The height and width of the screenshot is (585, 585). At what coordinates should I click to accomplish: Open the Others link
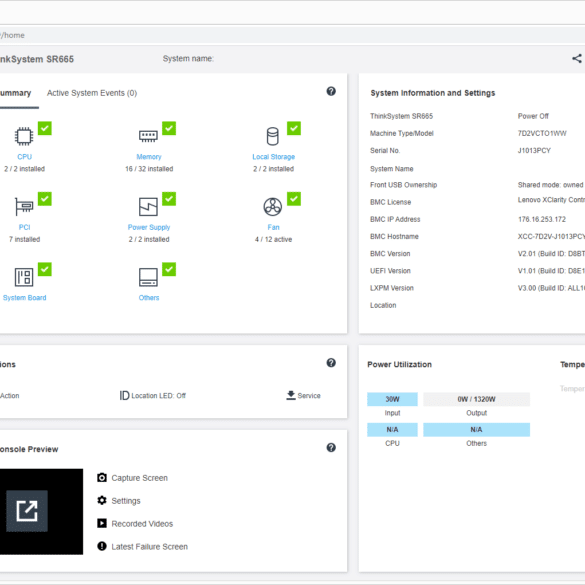149,298
